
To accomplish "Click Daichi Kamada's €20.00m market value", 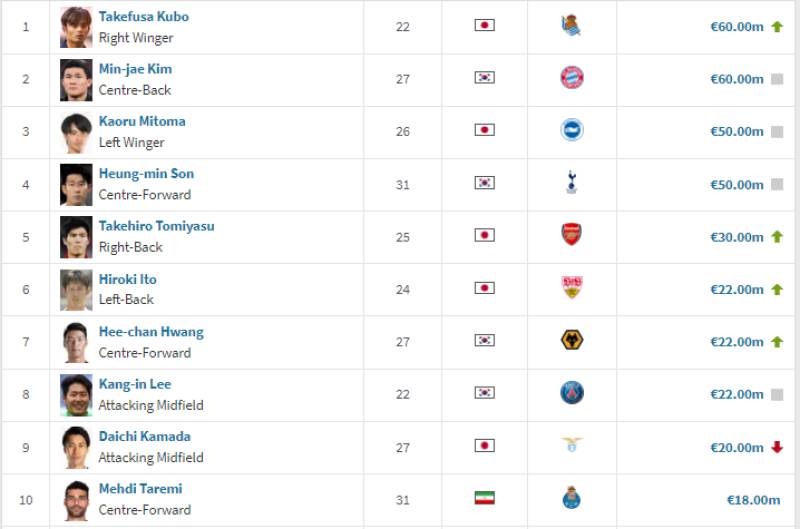I will point(737,447).
